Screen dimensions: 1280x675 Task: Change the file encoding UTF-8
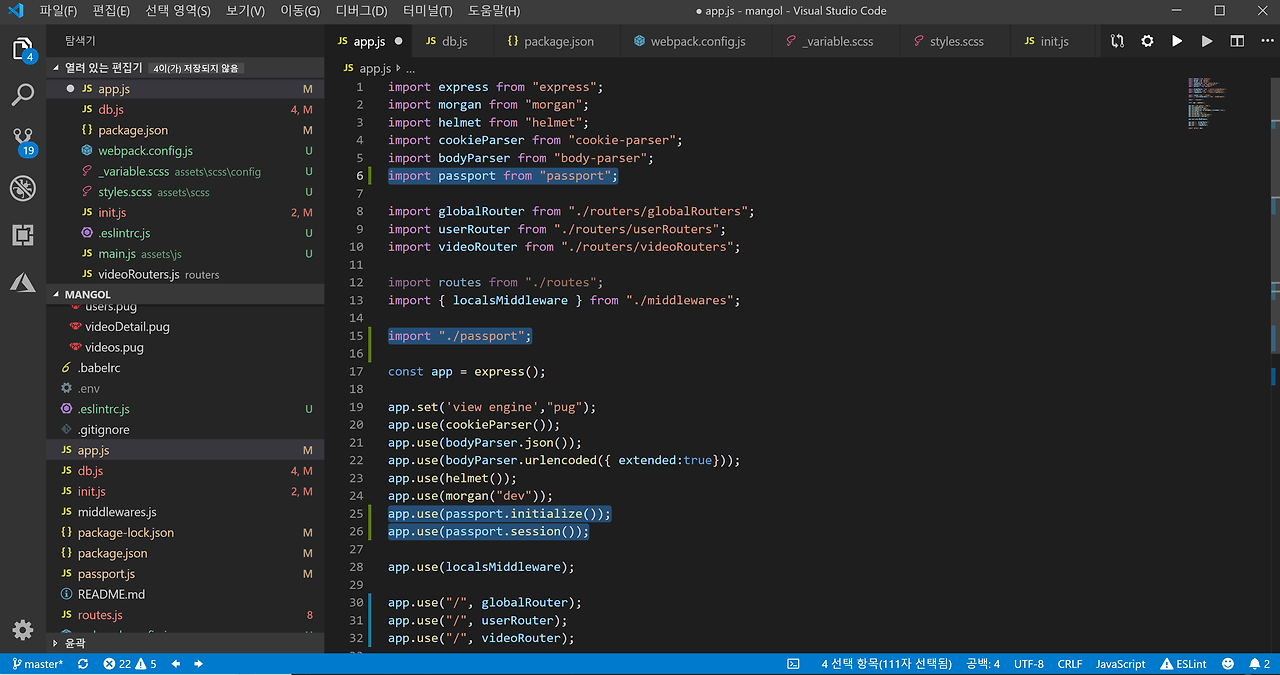point(1028,664)
